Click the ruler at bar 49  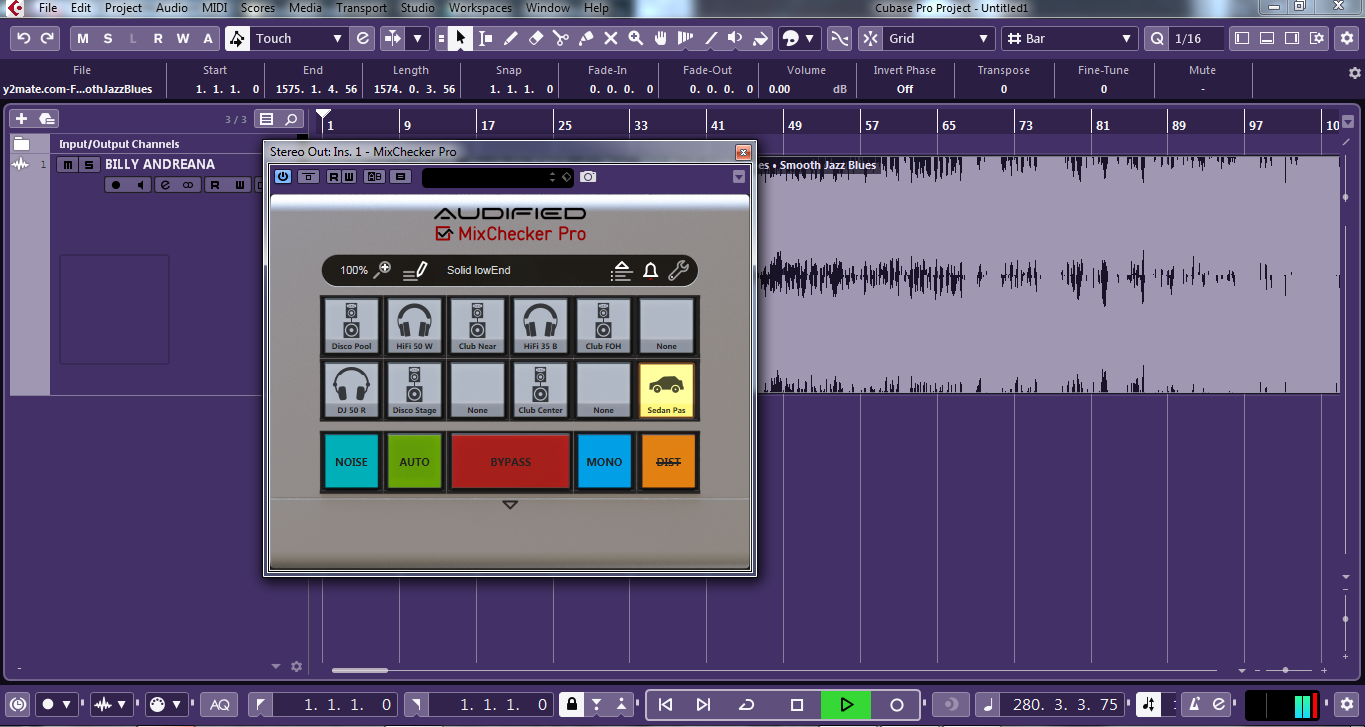[794, 126]
